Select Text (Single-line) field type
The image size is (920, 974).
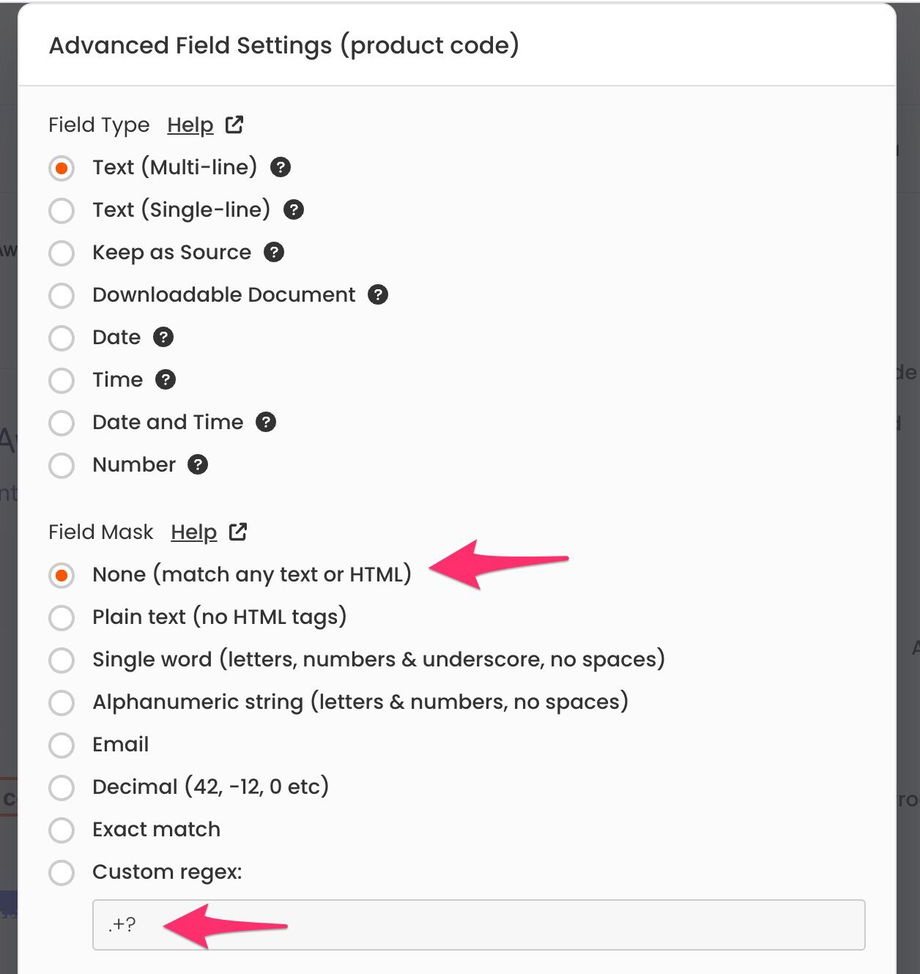pyautogui.click(x=62, y=210)
